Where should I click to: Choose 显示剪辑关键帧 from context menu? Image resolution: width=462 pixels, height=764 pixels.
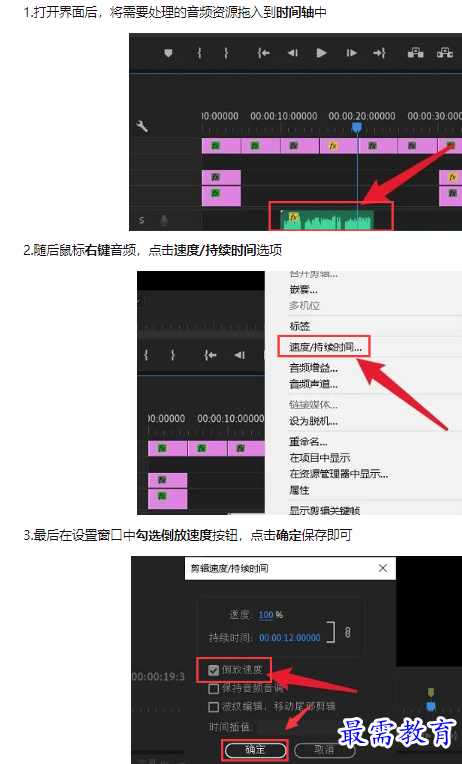(325, 510)
